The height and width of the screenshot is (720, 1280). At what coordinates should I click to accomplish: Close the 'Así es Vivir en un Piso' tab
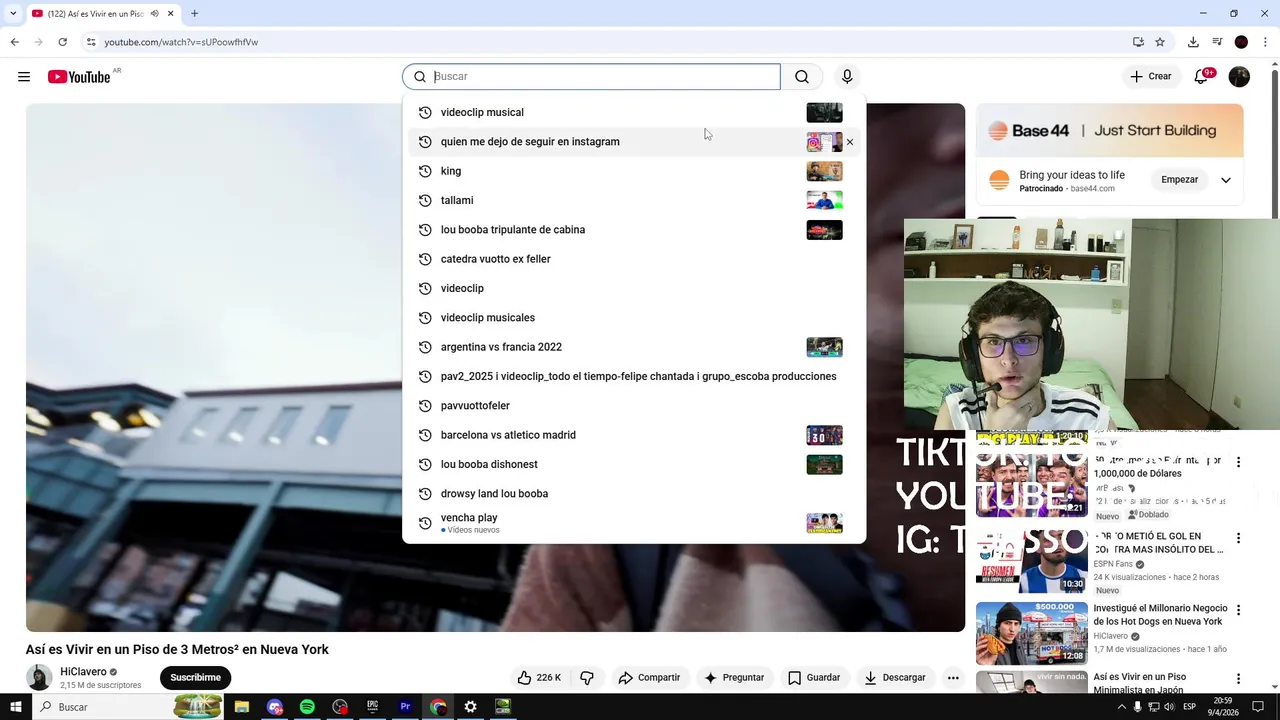(170, 14)
